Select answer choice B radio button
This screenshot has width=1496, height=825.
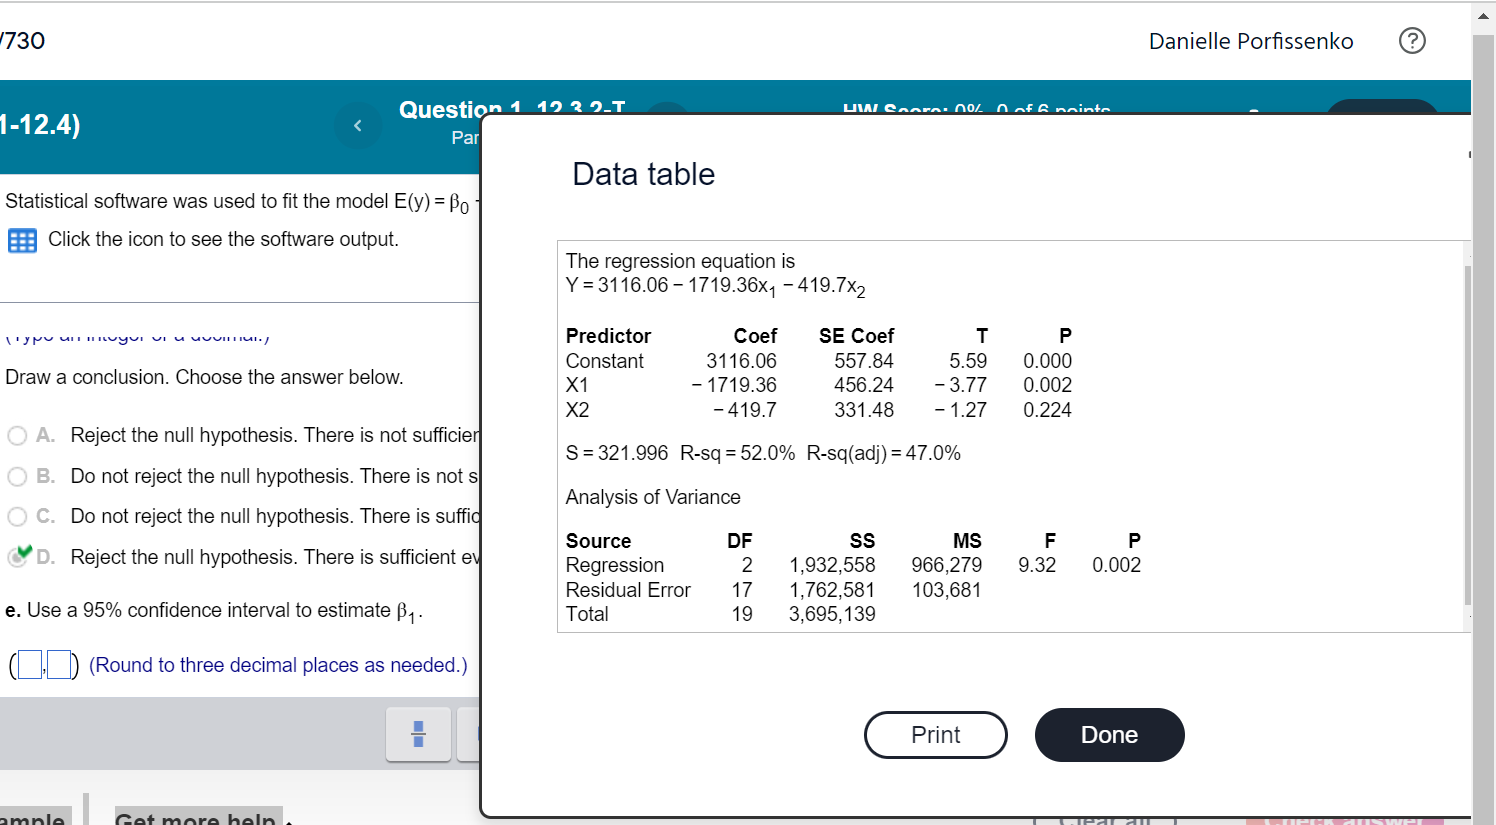(x=16, y=476)
